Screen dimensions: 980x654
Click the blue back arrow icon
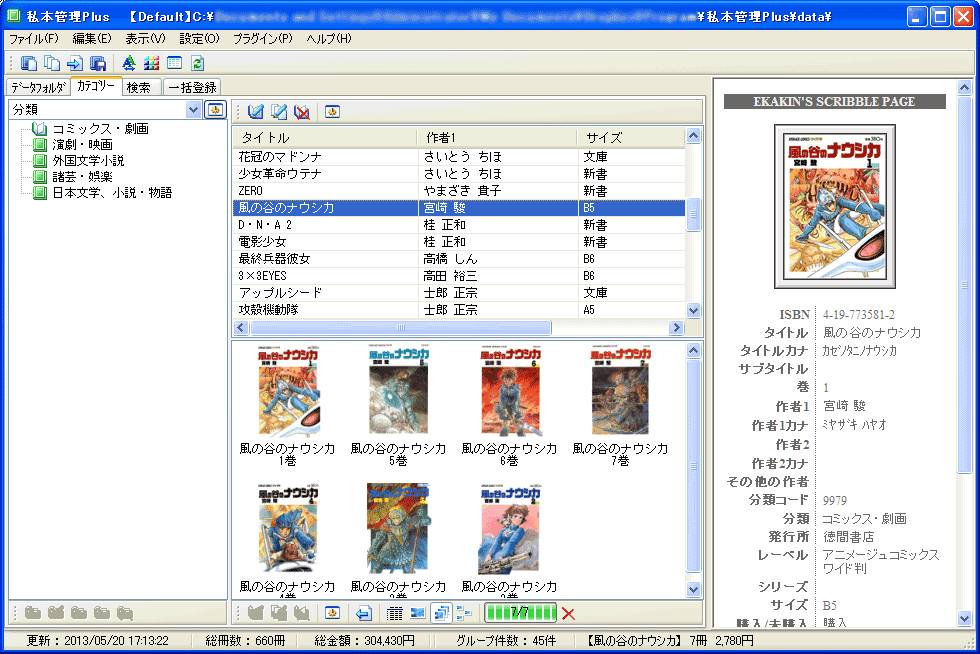pyautogui.click(x=364, y=613)
